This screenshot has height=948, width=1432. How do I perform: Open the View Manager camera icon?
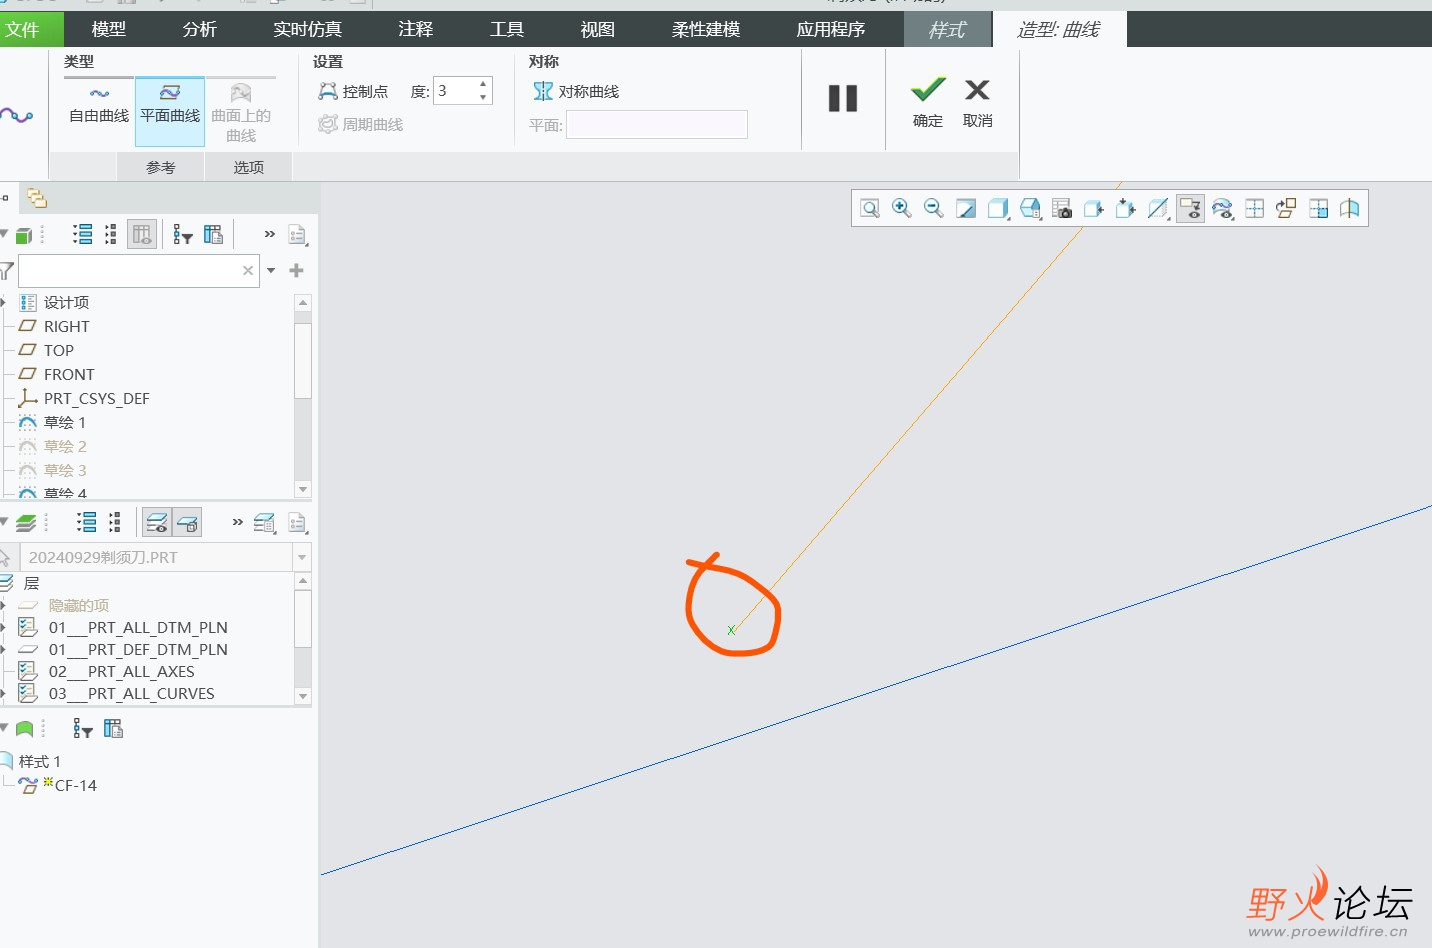pyautogui.click(x=1062, y=208)
